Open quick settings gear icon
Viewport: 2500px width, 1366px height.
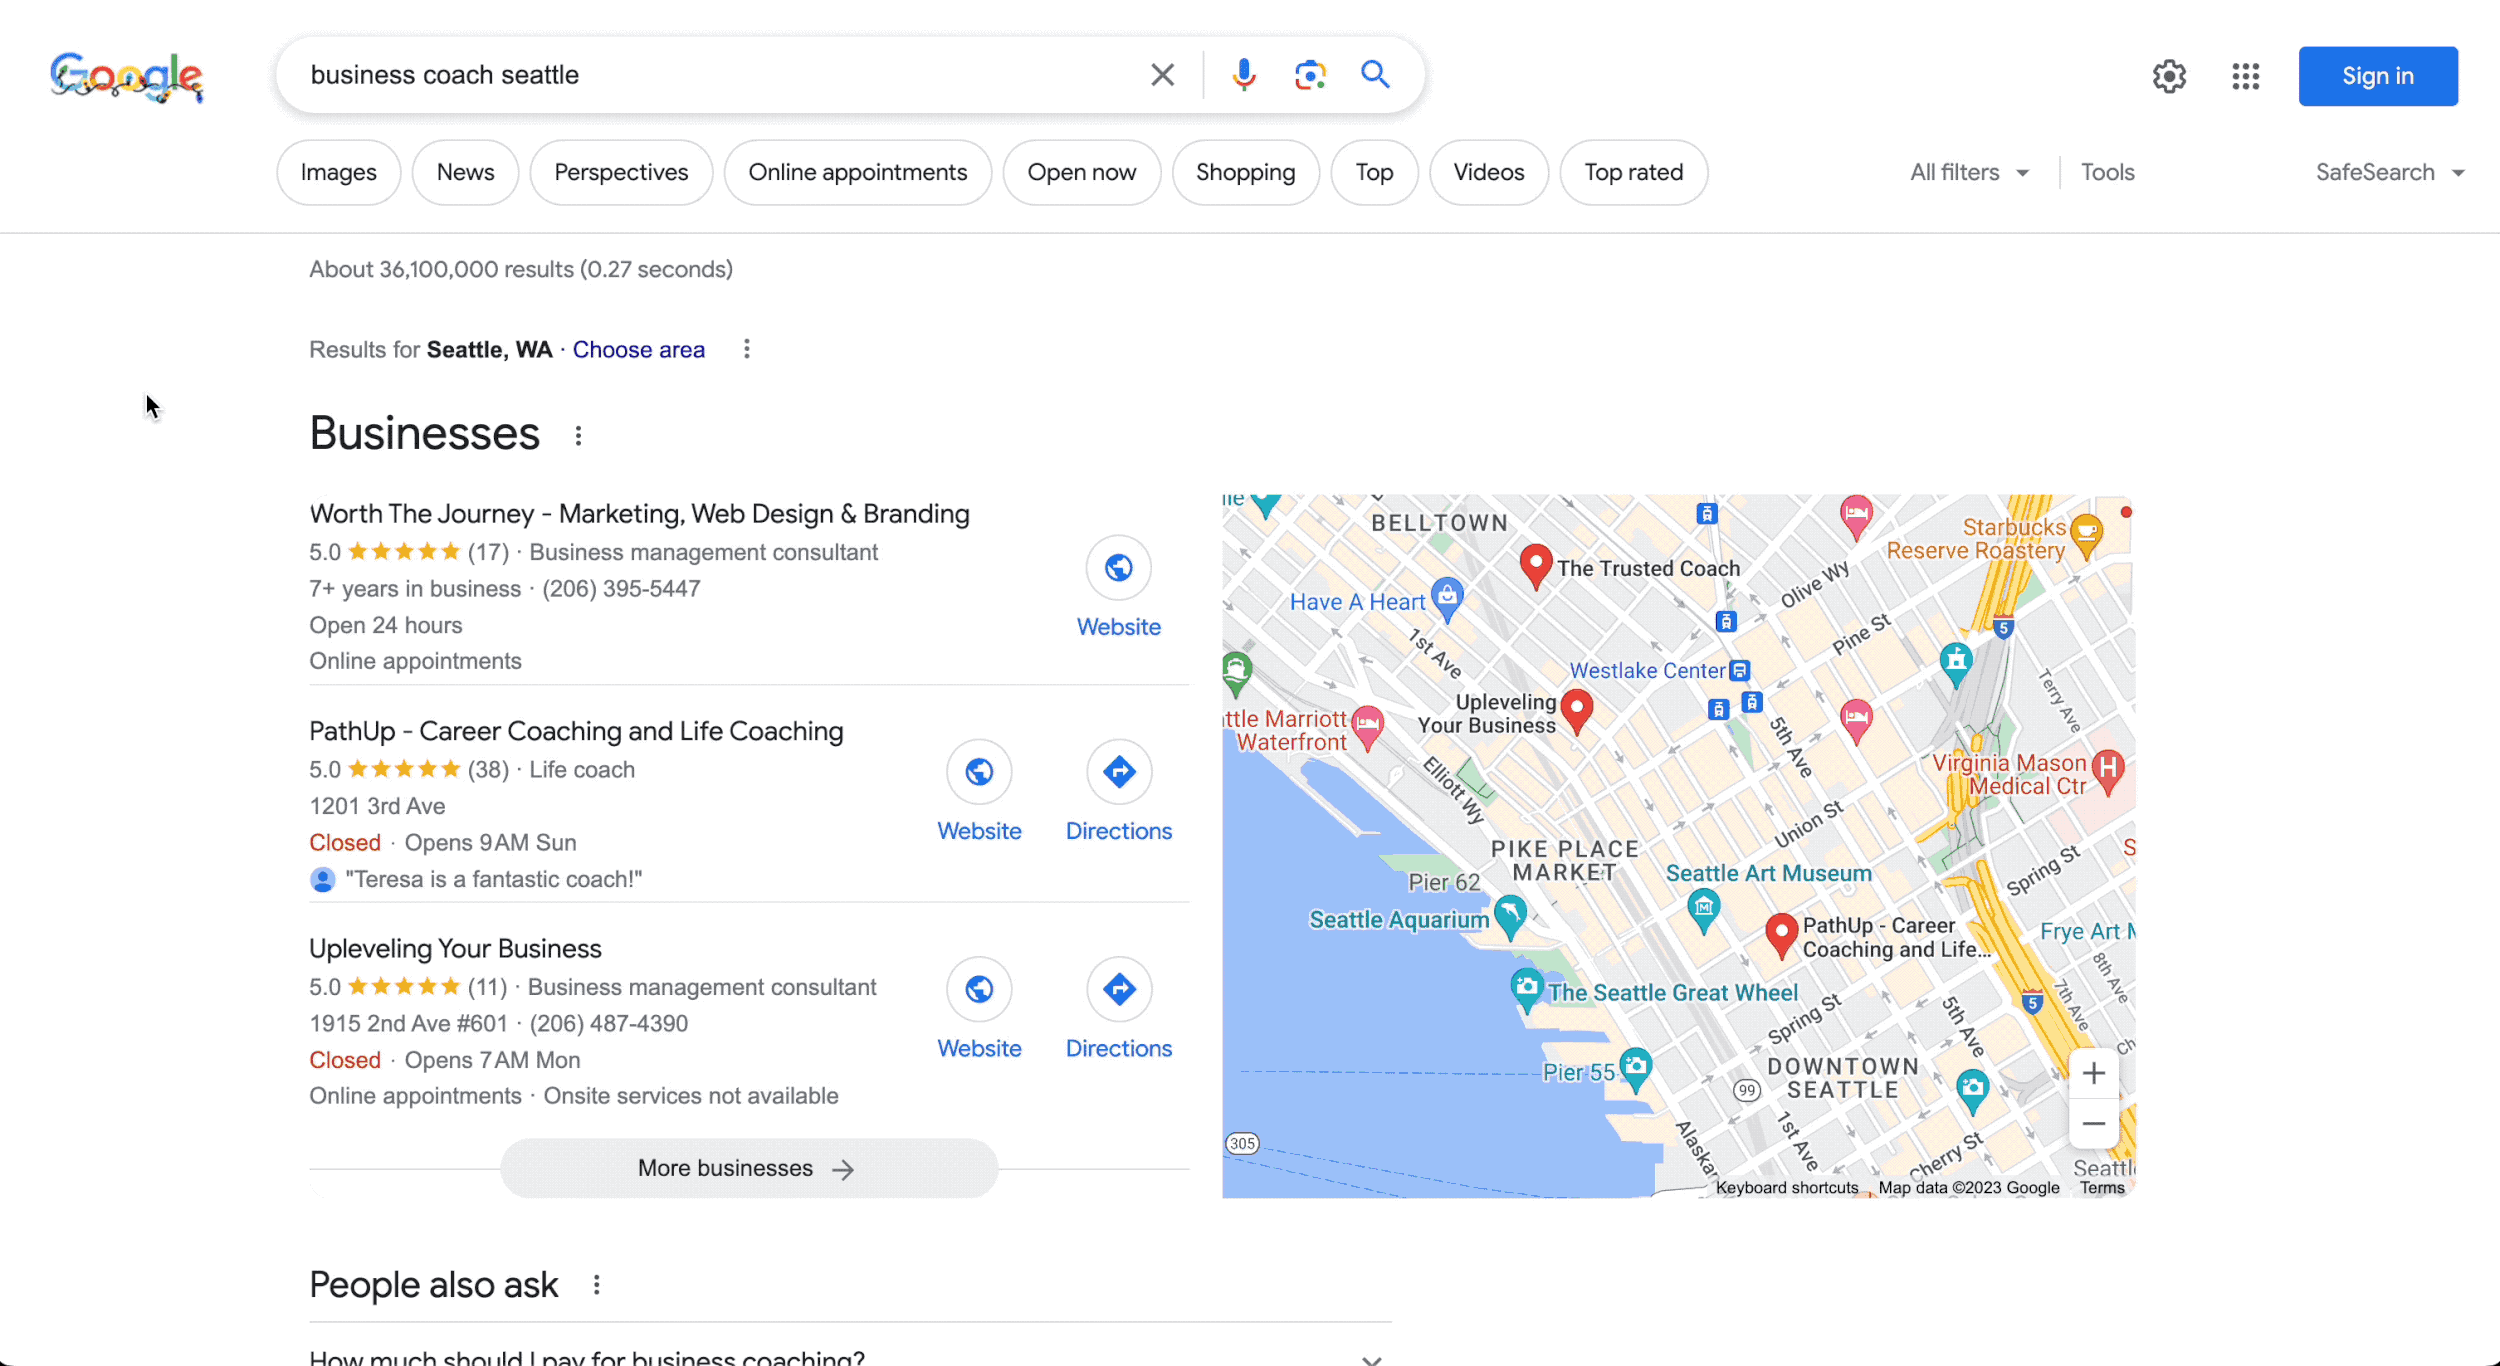(x=2169, y=76)
